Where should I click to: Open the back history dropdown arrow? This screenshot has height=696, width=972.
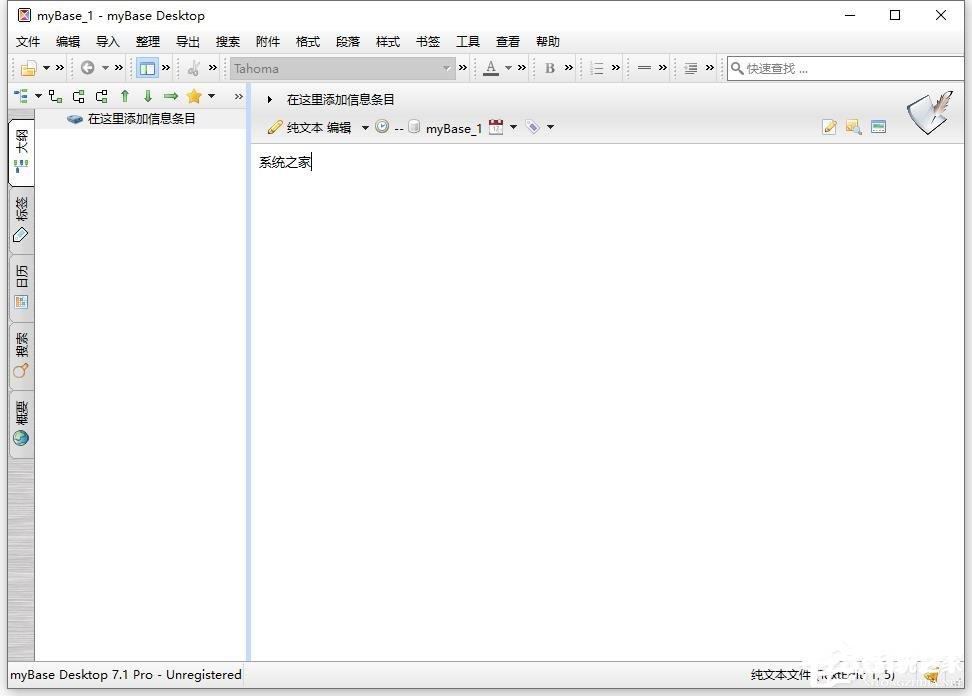pyautogui.click(x=105, y=68)
